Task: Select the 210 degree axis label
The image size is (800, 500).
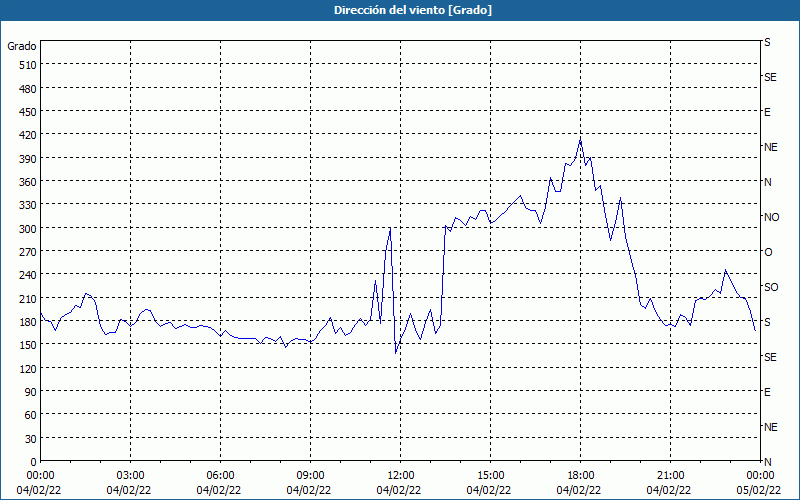Action: coord(28,298)
